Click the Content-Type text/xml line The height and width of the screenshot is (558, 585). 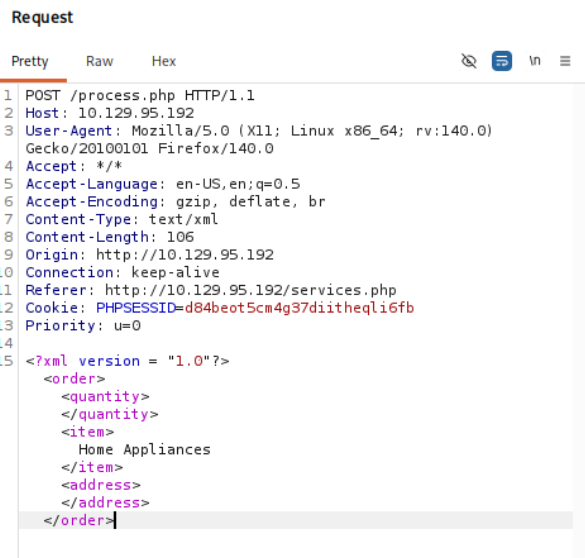[122, 219]
